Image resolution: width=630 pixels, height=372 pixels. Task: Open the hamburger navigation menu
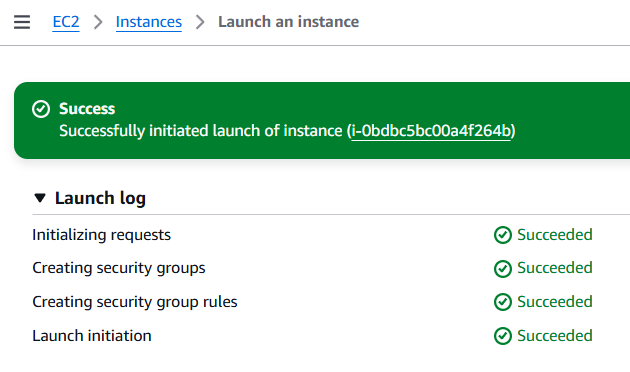22,22
